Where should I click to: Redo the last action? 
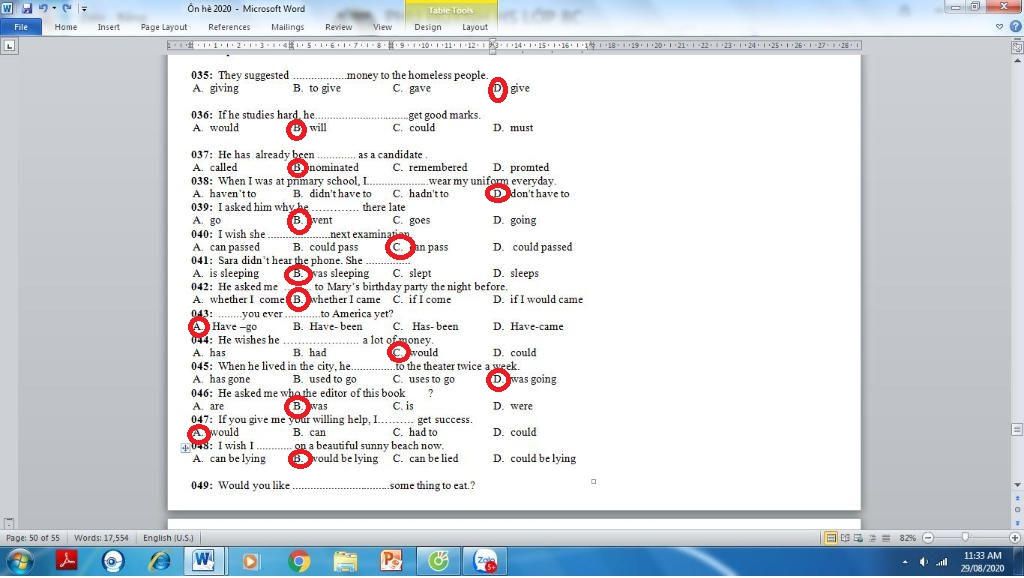click(x=67, y=8)
